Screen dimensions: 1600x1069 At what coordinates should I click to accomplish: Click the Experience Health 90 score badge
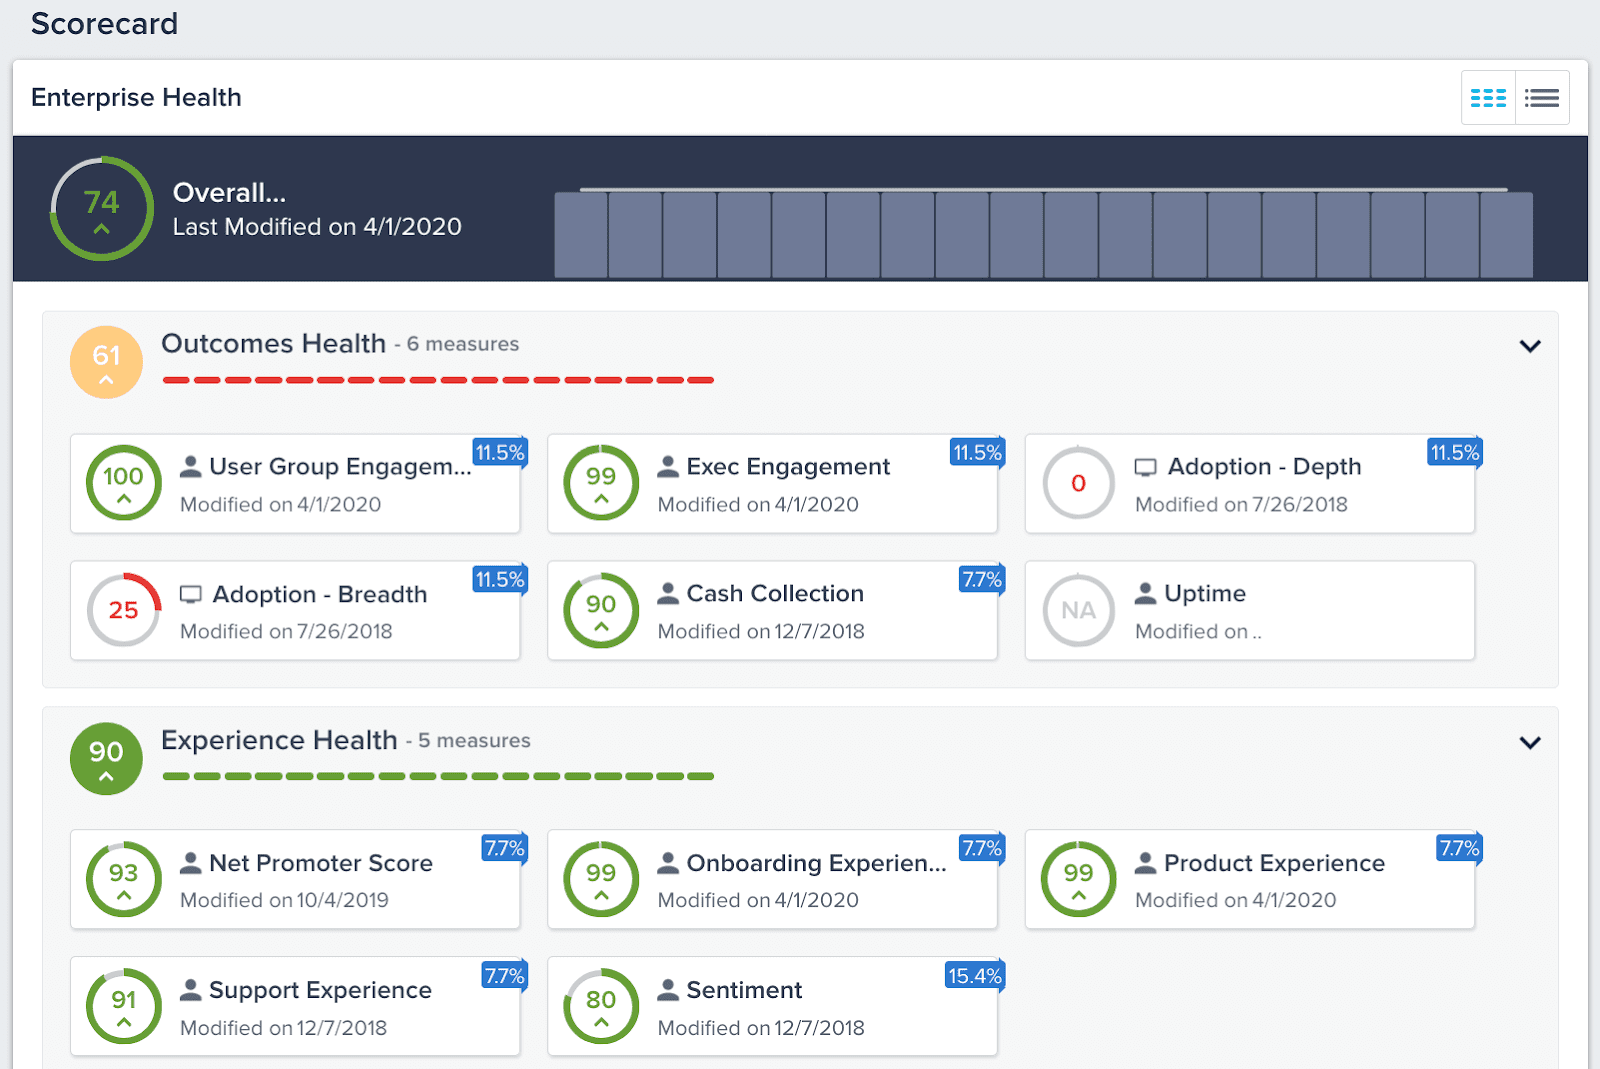click(106, 759)
